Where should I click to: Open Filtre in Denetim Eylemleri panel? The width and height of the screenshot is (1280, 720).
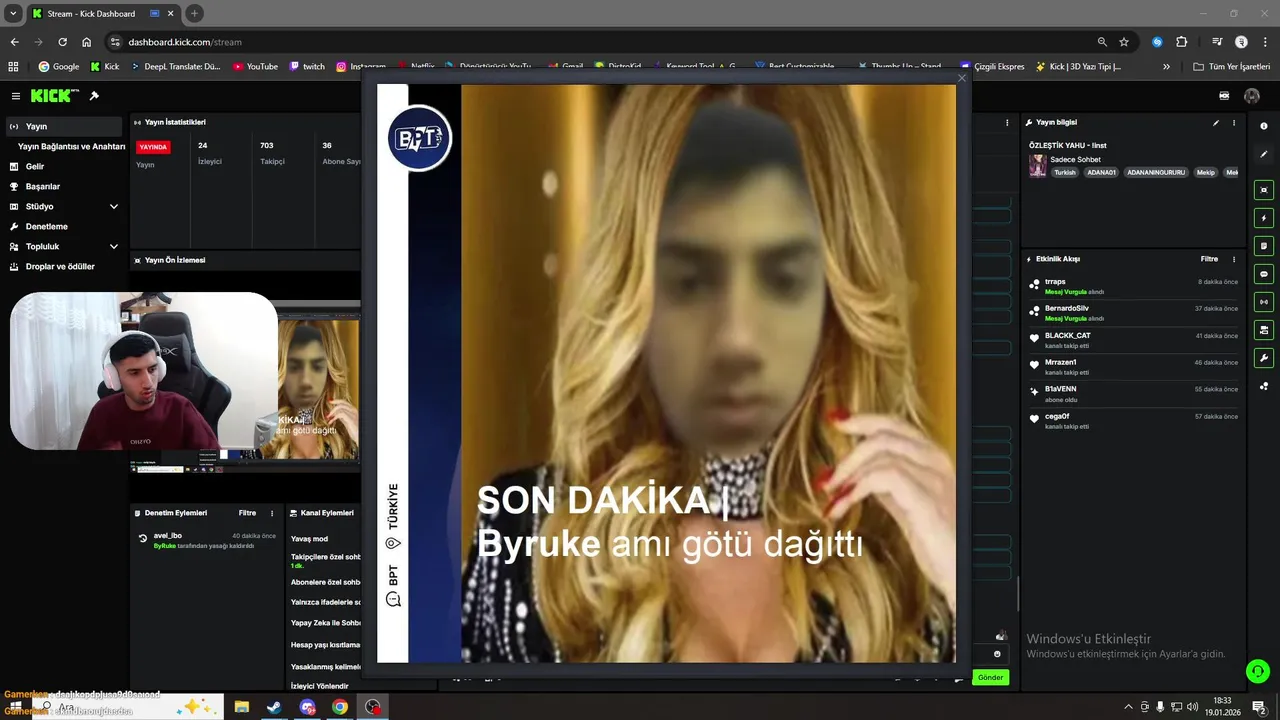[x=247, y=513]
